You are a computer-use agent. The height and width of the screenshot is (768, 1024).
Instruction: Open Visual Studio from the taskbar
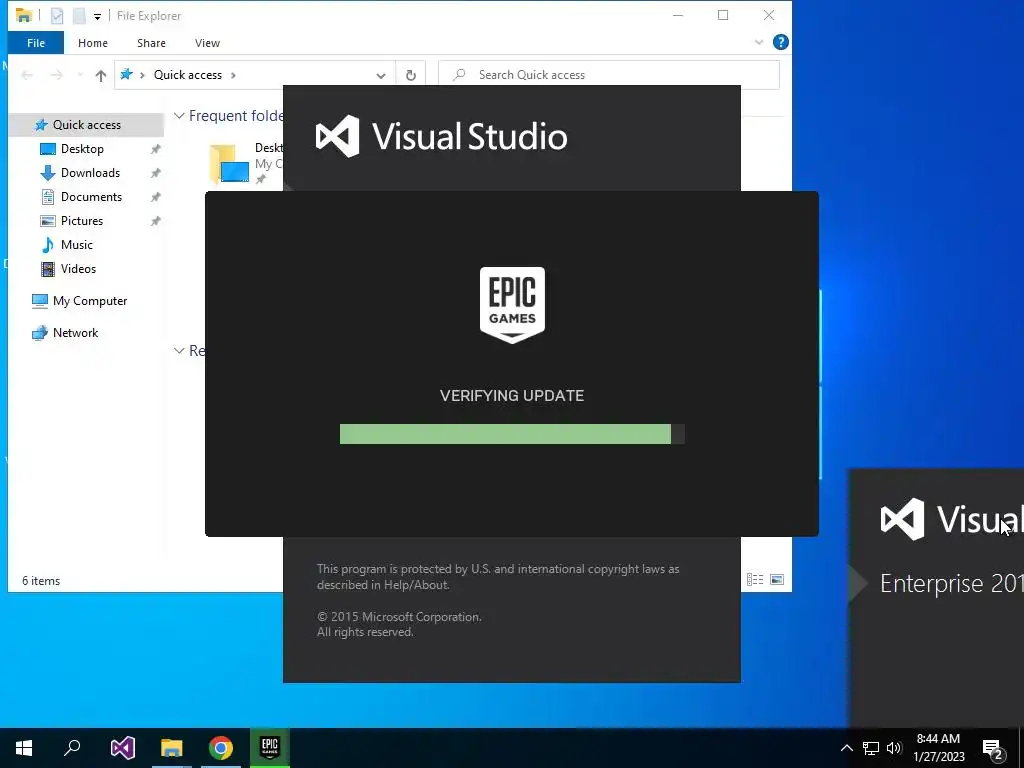pyautogui.click(x=123, y=748)
